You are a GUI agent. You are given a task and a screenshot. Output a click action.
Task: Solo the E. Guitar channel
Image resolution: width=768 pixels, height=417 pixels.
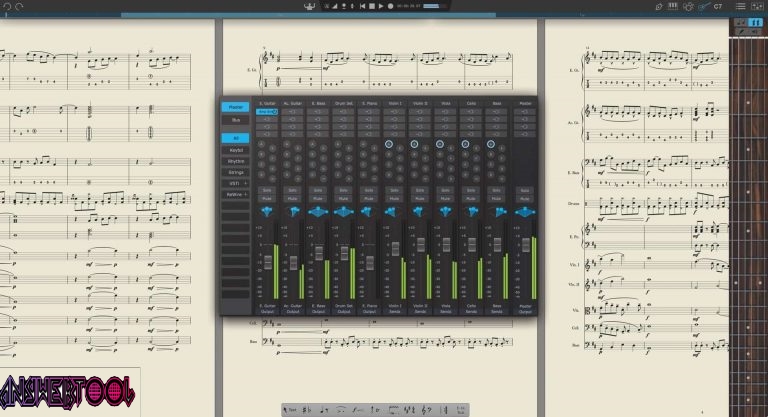pyautogui.click(x=267, y=190)
